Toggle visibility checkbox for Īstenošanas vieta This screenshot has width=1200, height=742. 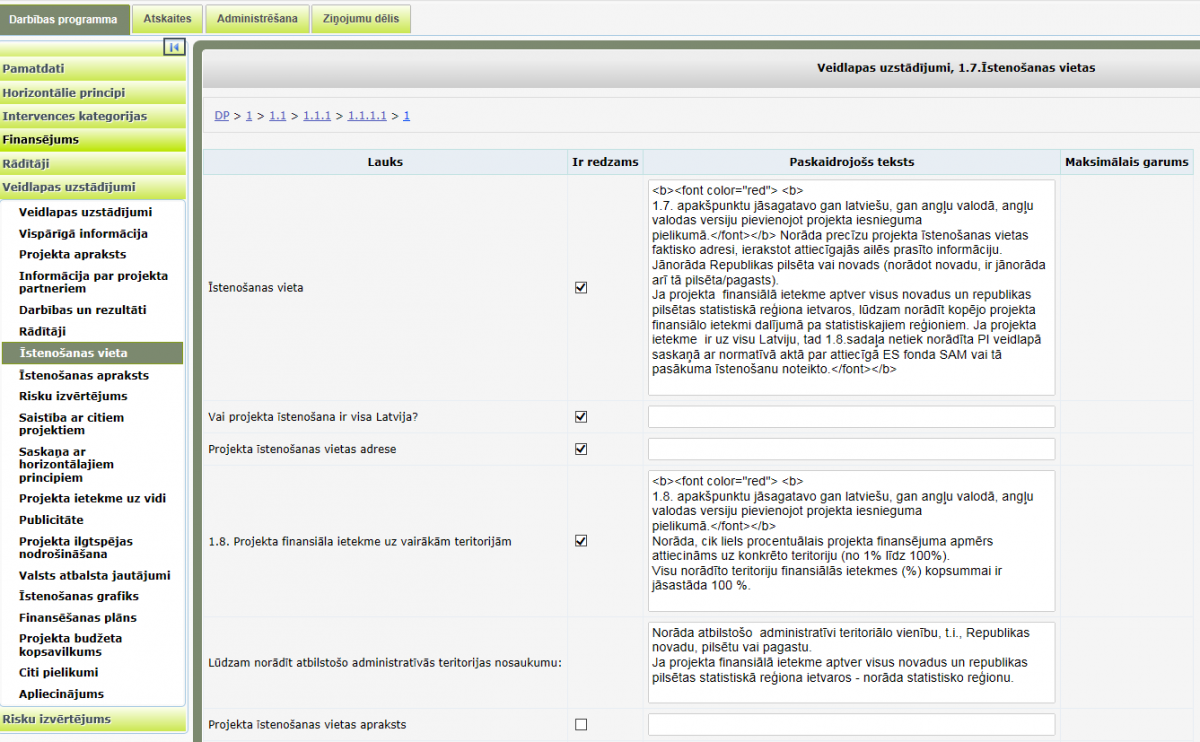(581, 288)
